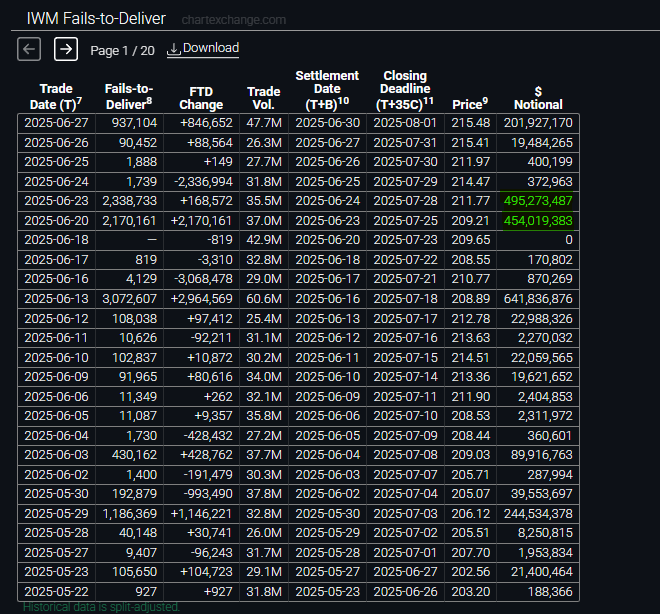Select trade date 2025-06-02

tap(56, 475)
